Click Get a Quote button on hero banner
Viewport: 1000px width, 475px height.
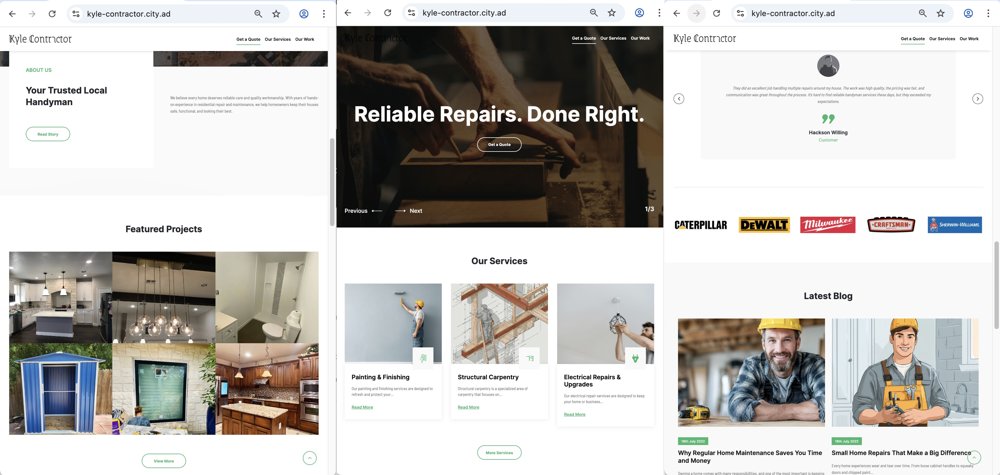click(499, 145)
